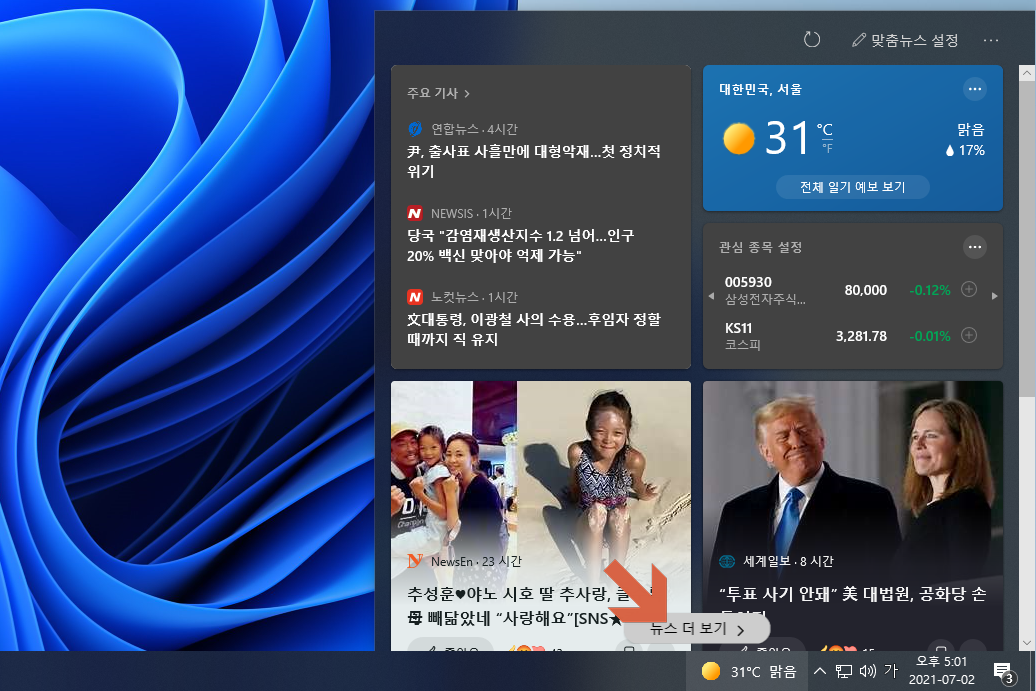Open the volume tray icon
This screenshot has height=691, width=1036.
(868, 671)
